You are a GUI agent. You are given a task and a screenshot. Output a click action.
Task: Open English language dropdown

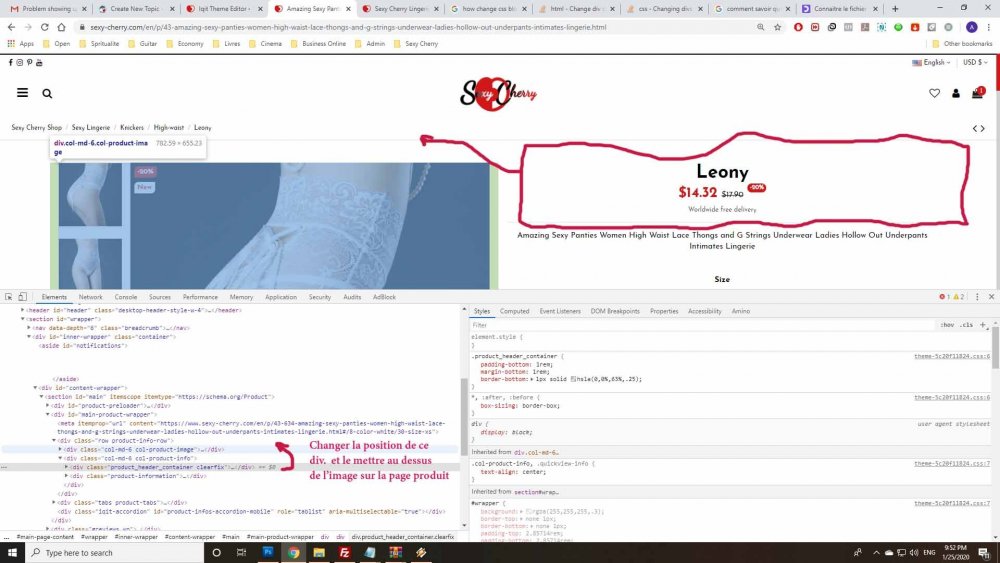931,62
